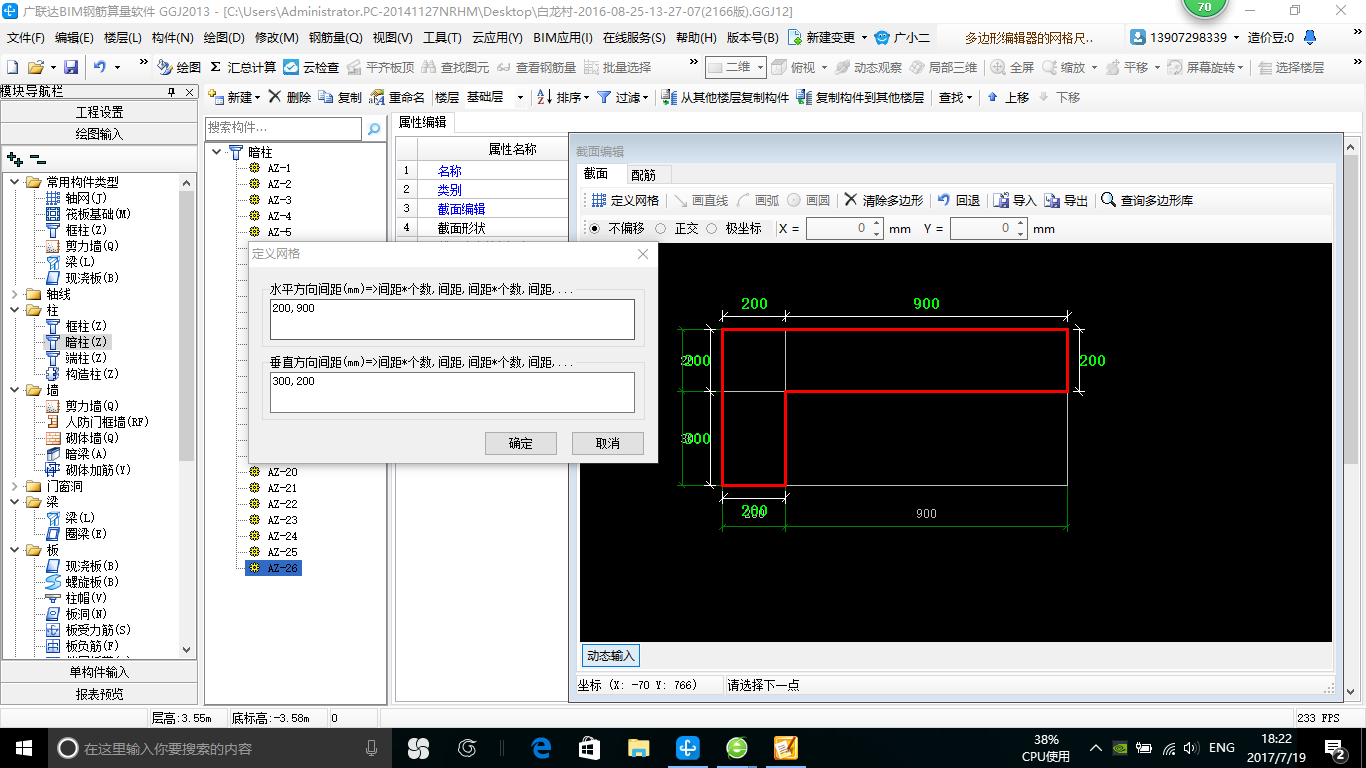Click Windows Start button
The image size is (1366, 768).
(23, 748)
